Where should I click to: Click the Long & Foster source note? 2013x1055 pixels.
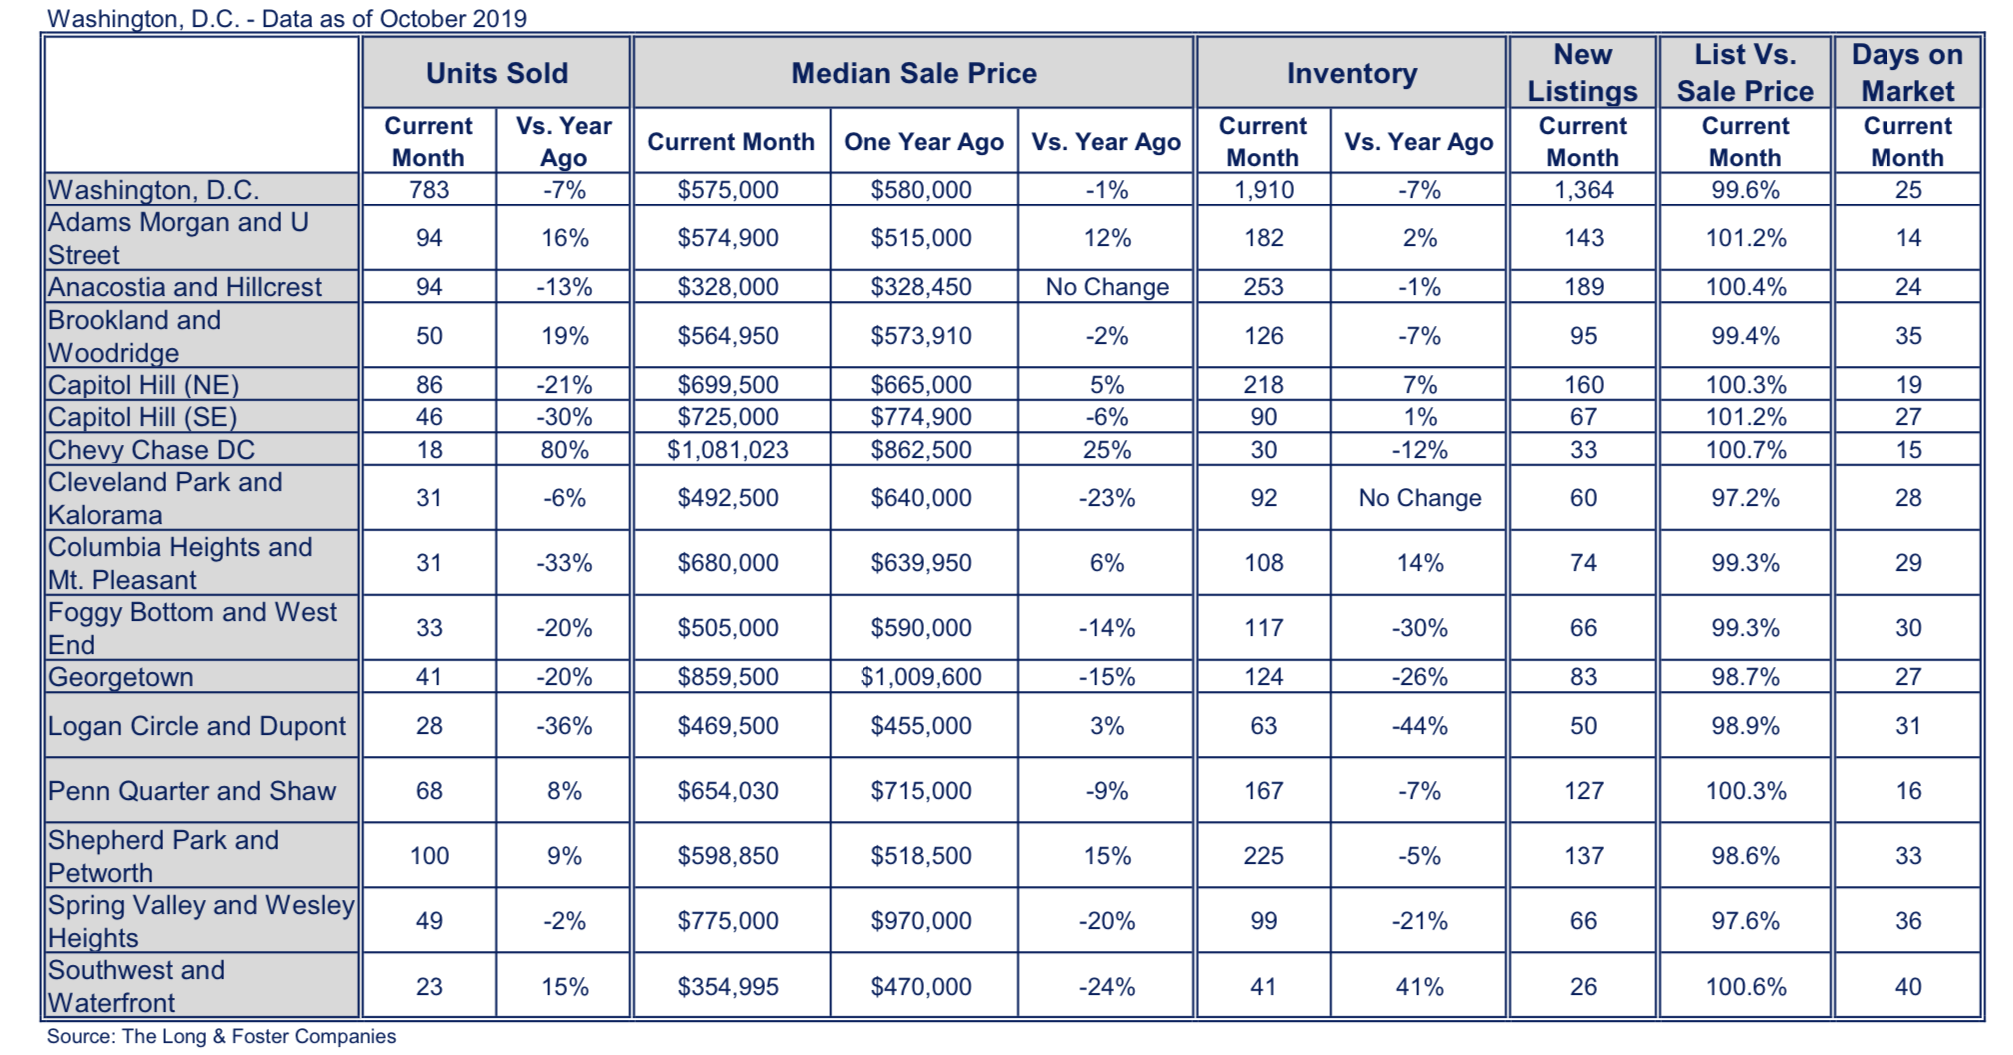pos(221,1037)
